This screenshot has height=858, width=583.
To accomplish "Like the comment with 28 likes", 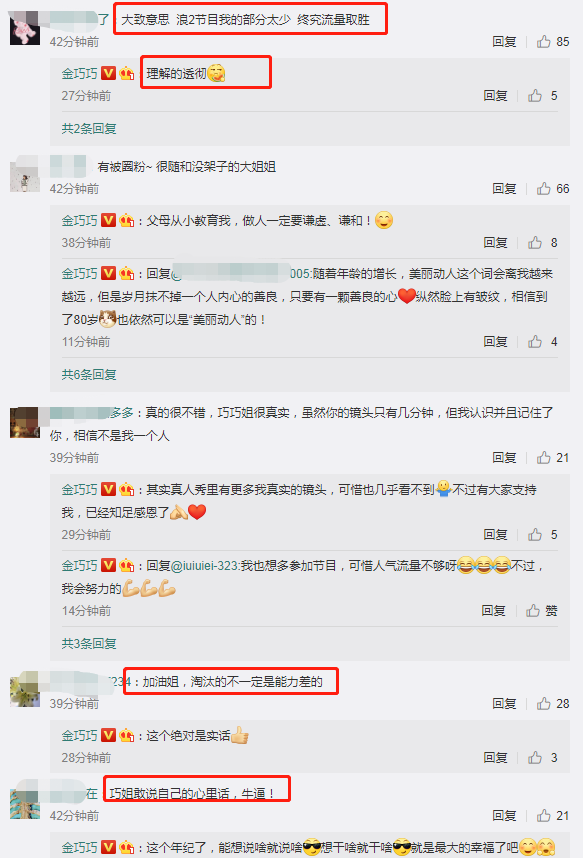I will [544, 704].
